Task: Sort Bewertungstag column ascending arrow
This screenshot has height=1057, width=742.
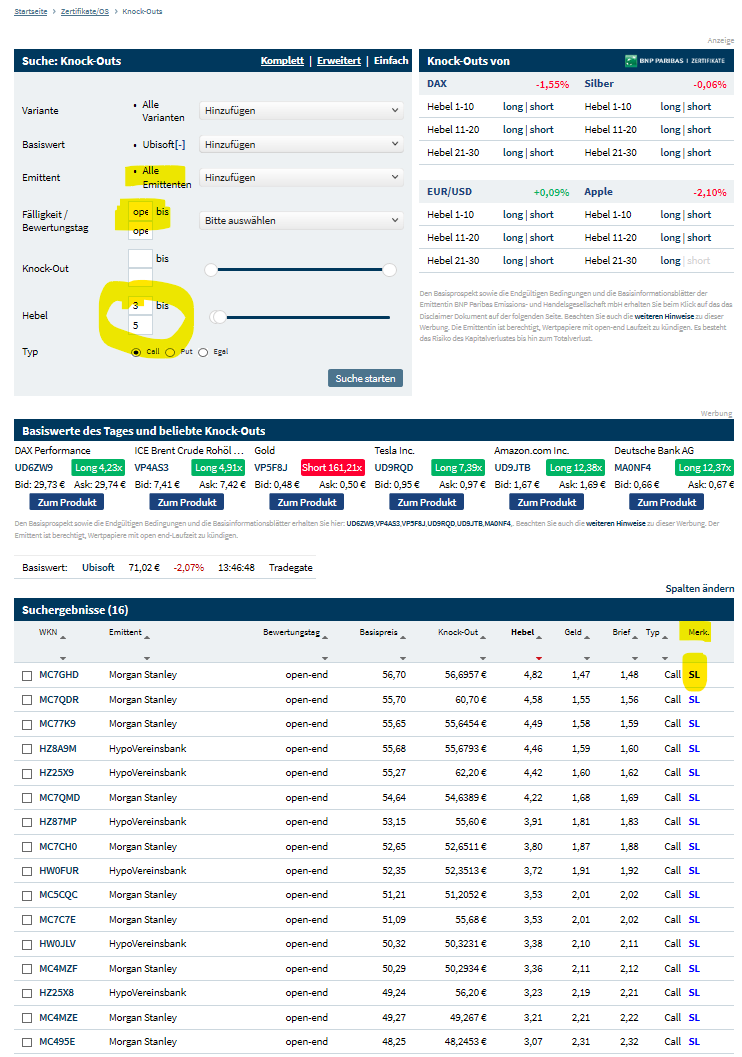Action: [x=325, y=637]
